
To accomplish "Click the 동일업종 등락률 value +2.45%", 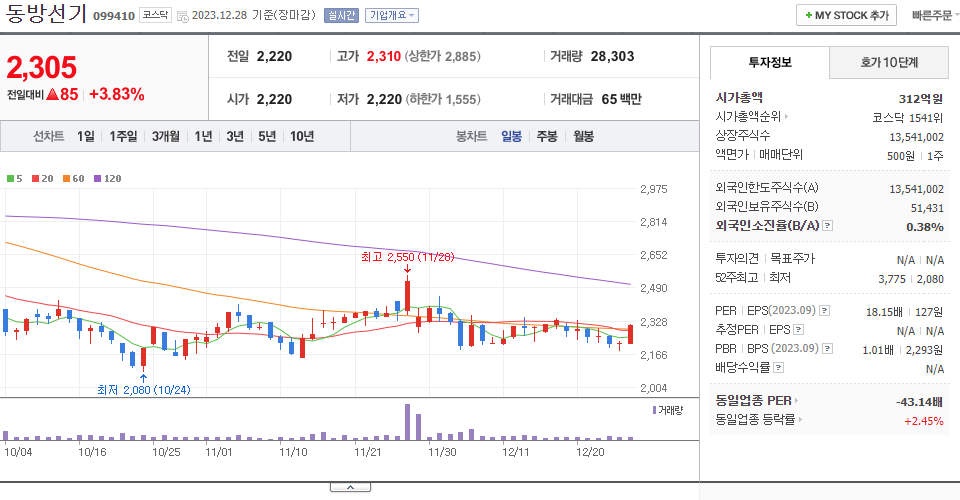I will coord(924,421).
